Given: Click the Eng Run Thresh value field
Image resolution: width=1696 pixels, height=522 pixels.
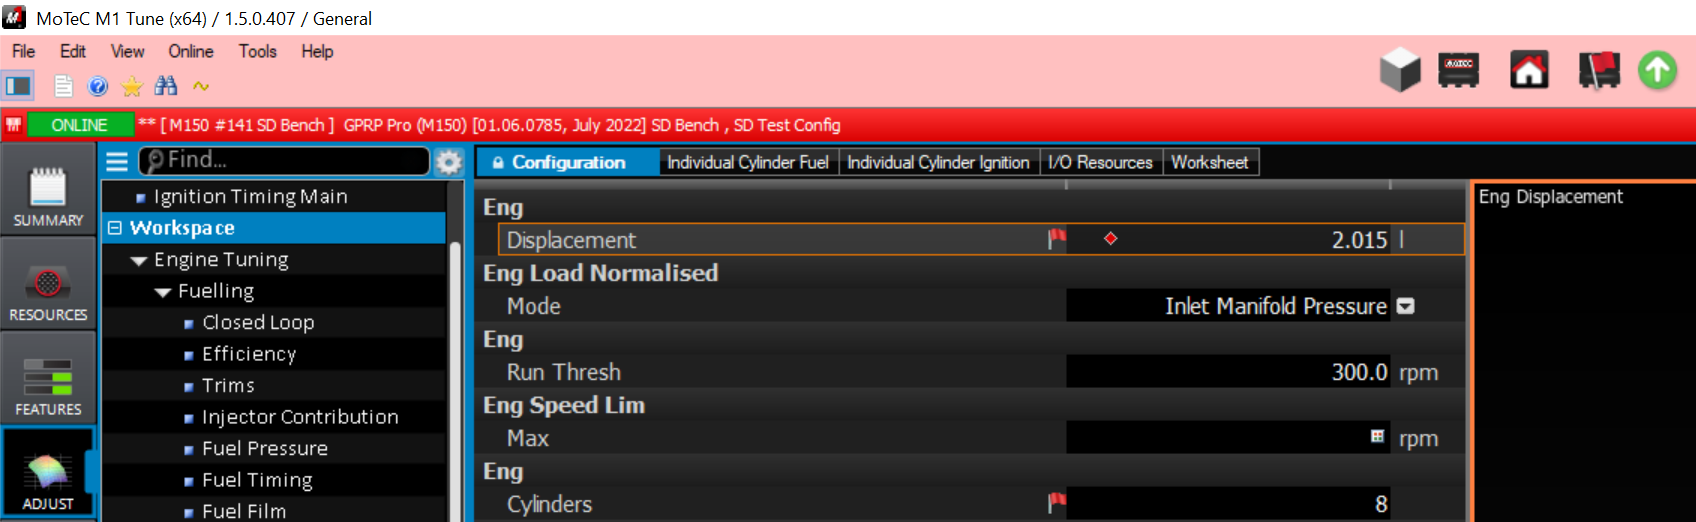Looking at the screenshot, I should tap(1227, 372).
